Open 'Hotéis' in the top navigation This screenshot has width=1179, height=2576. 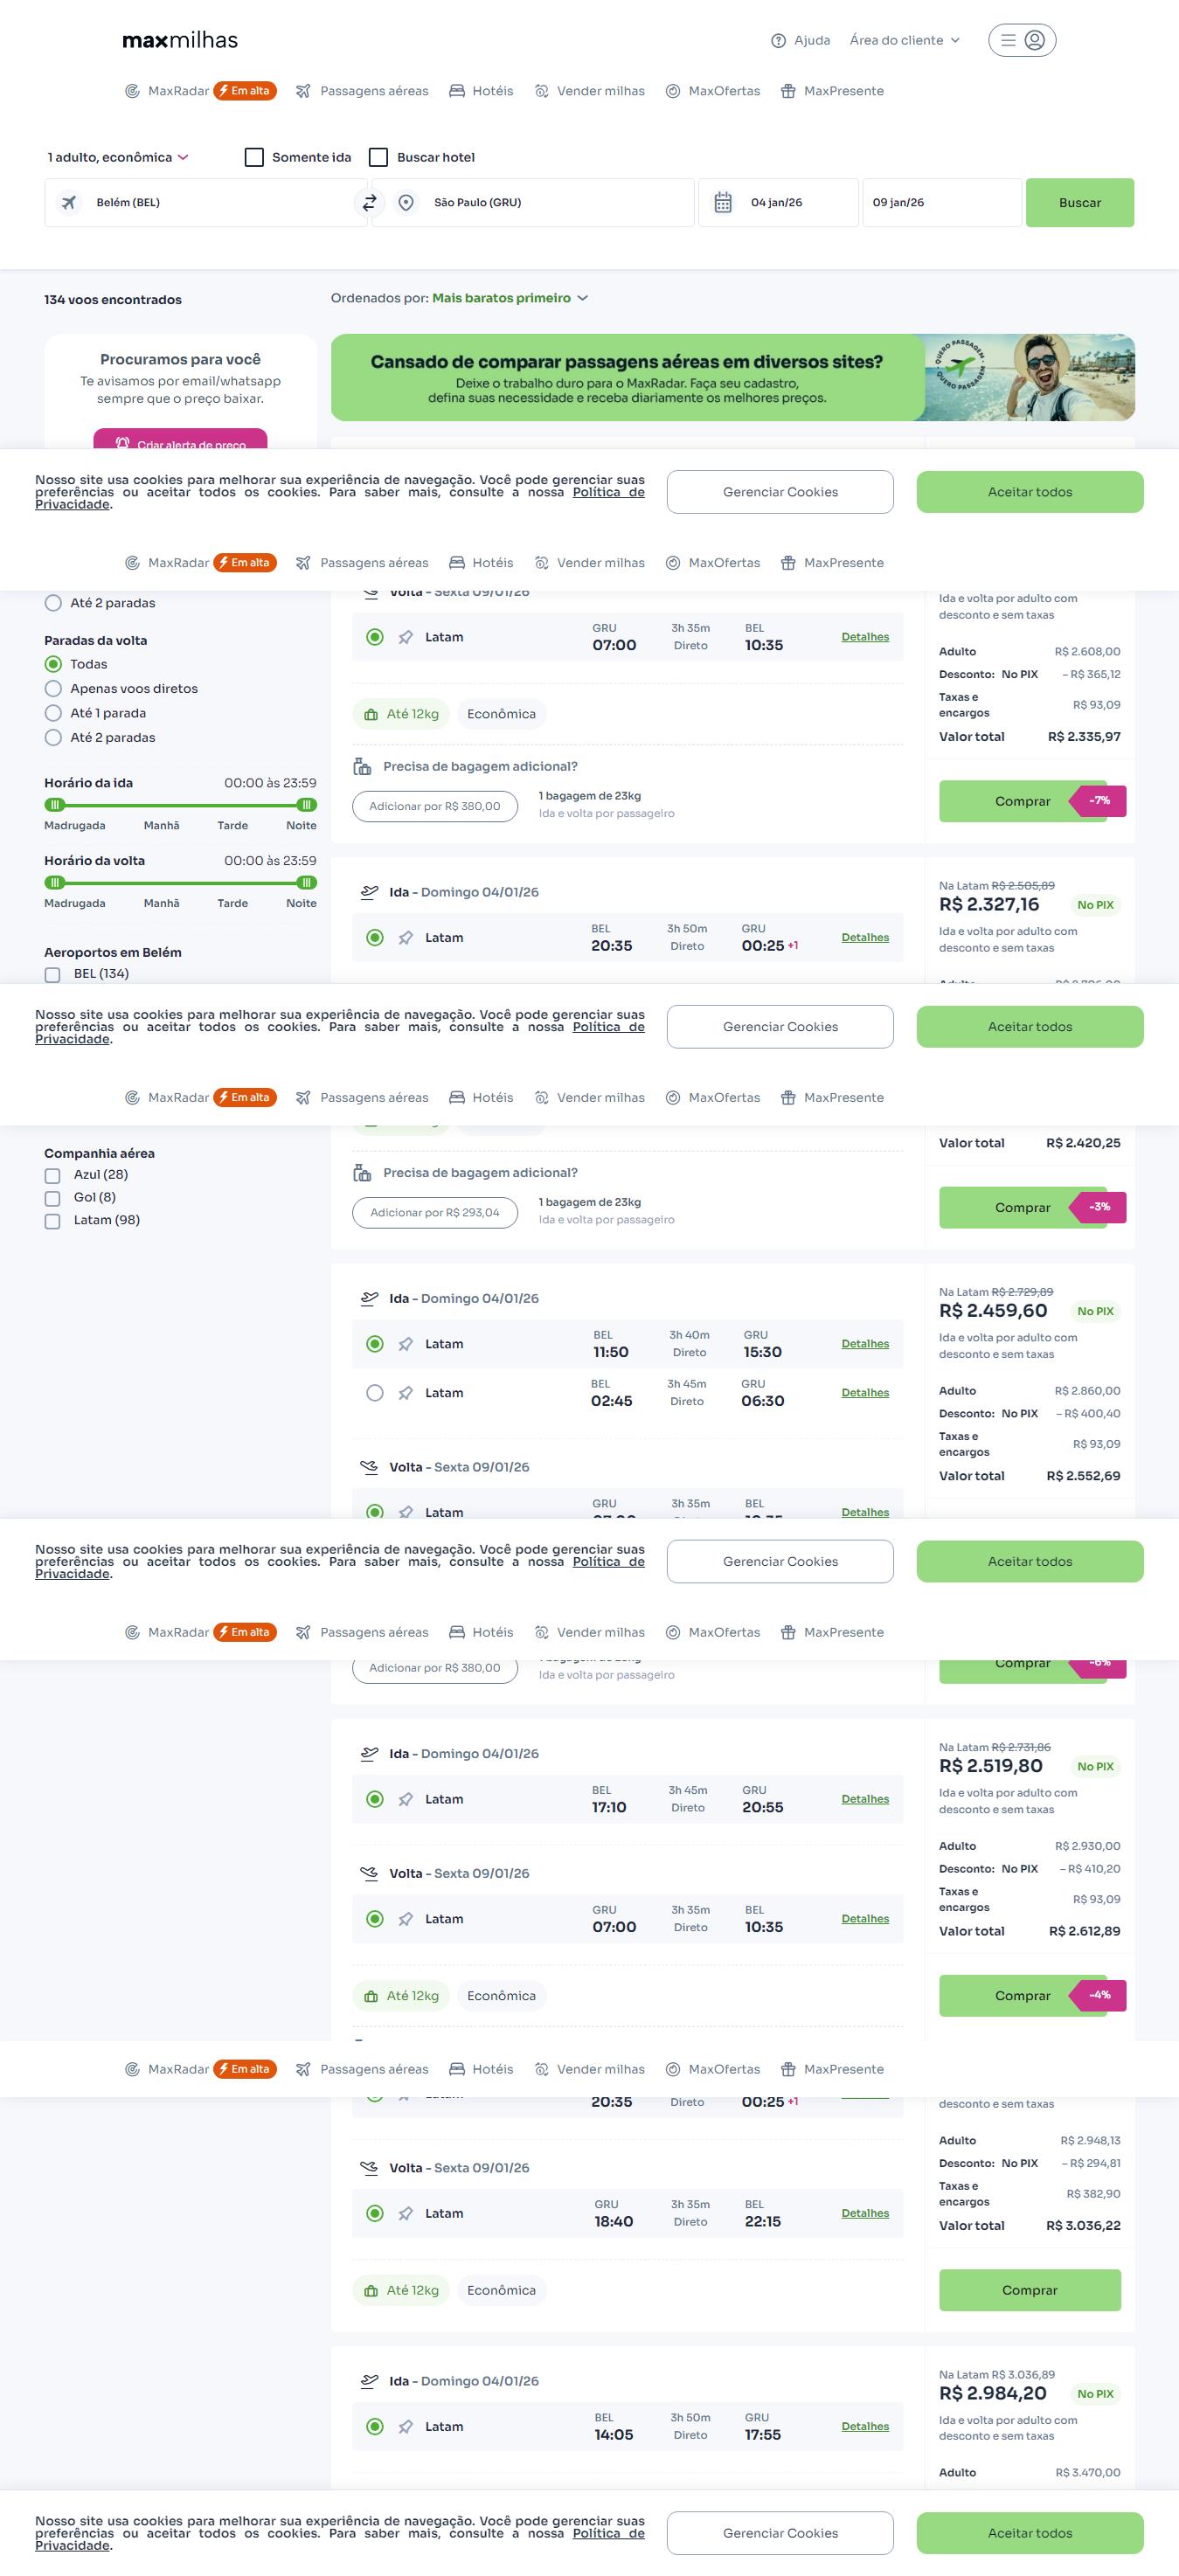click(x=481, y=91)
